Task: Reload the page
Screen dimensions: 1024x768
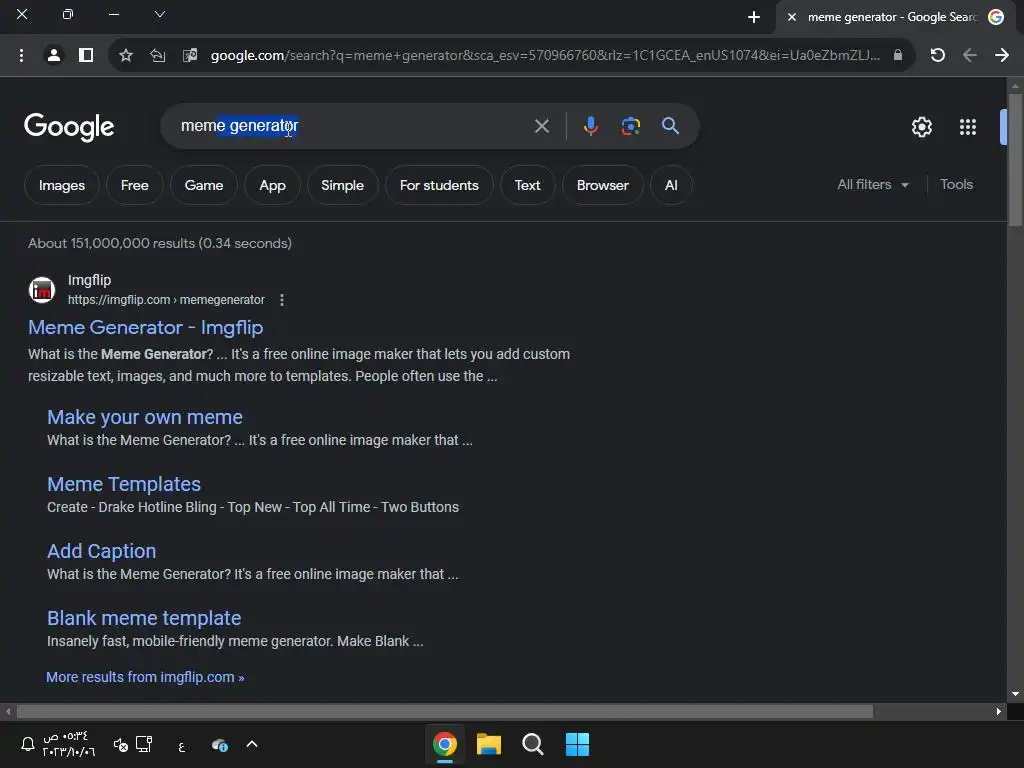Action: click(x=937, y=56)
